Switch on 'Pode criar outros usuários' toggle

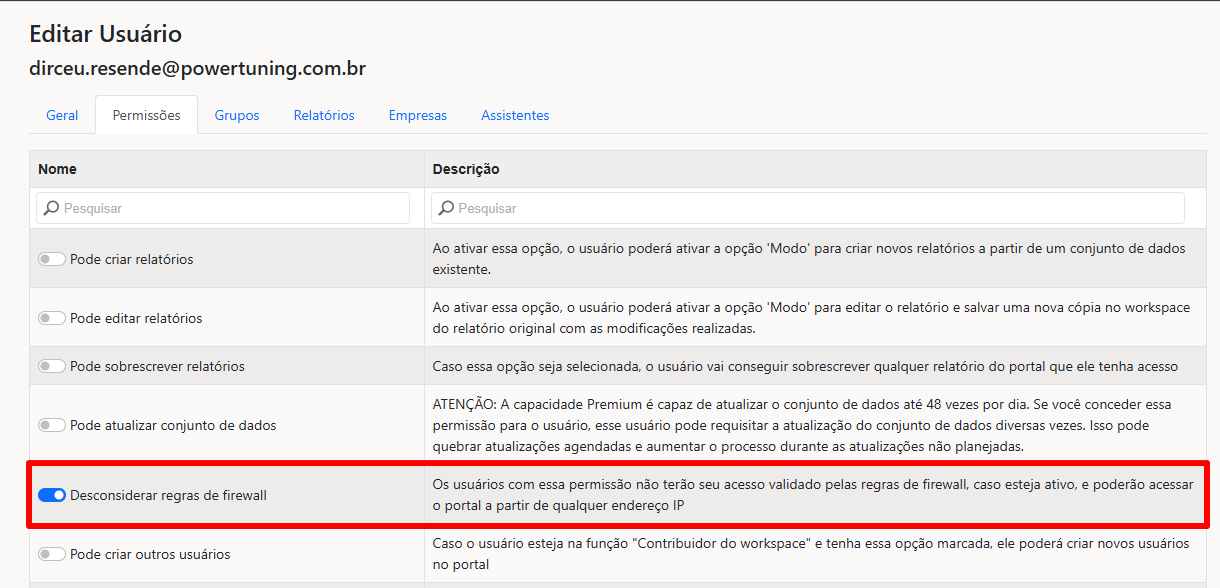tap(52, 554)
